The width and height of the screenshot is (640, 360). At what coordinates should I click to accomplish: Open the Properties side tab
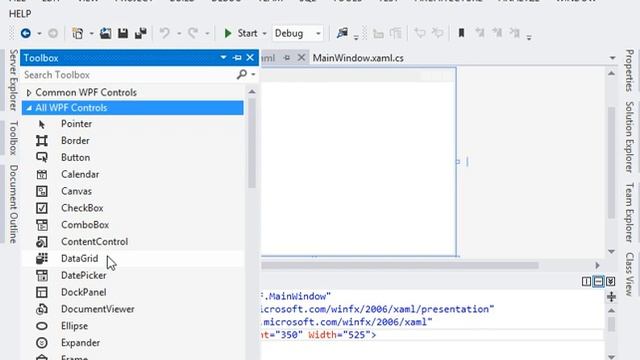tap(630, 71)
